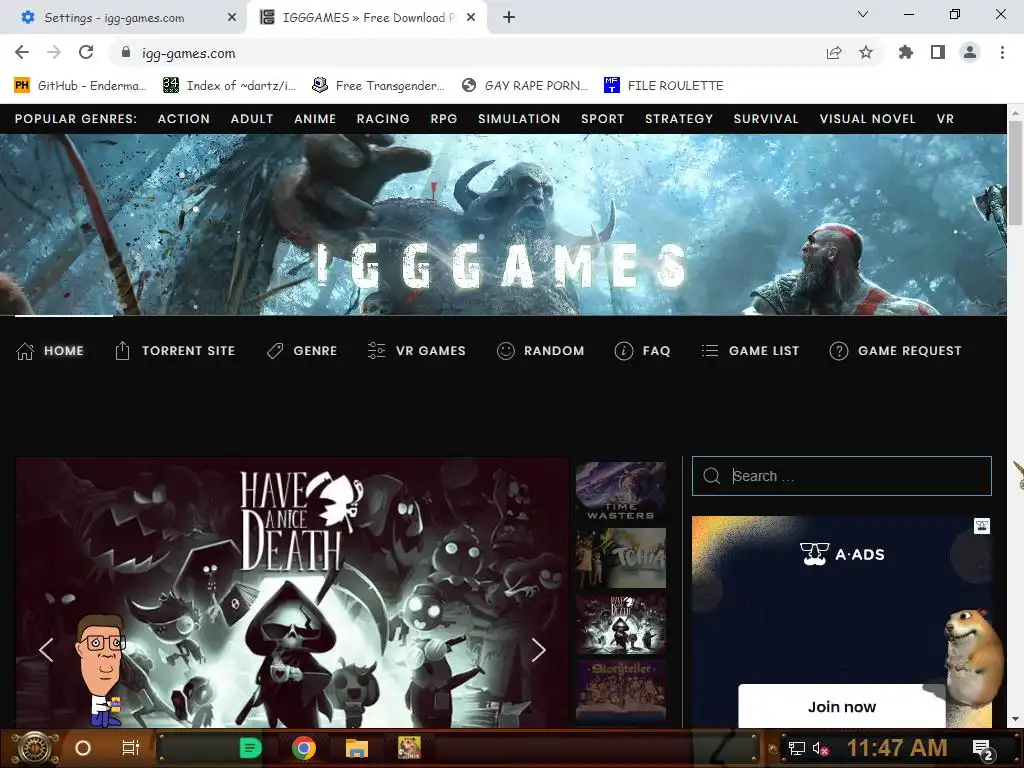Click the A-ADS ad corner icon
The height and width of the screenshot is (768, 1024).
(982, 526)
